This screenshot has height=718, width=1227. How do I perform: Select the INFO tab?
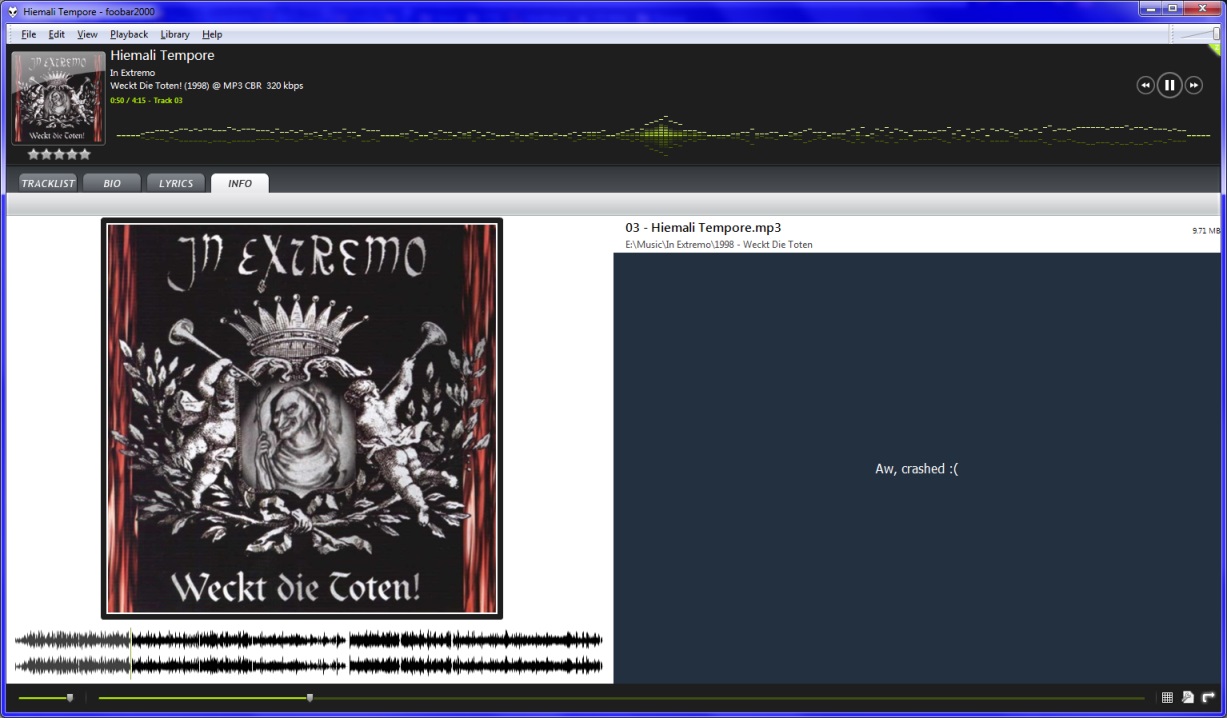click(240, 183)
